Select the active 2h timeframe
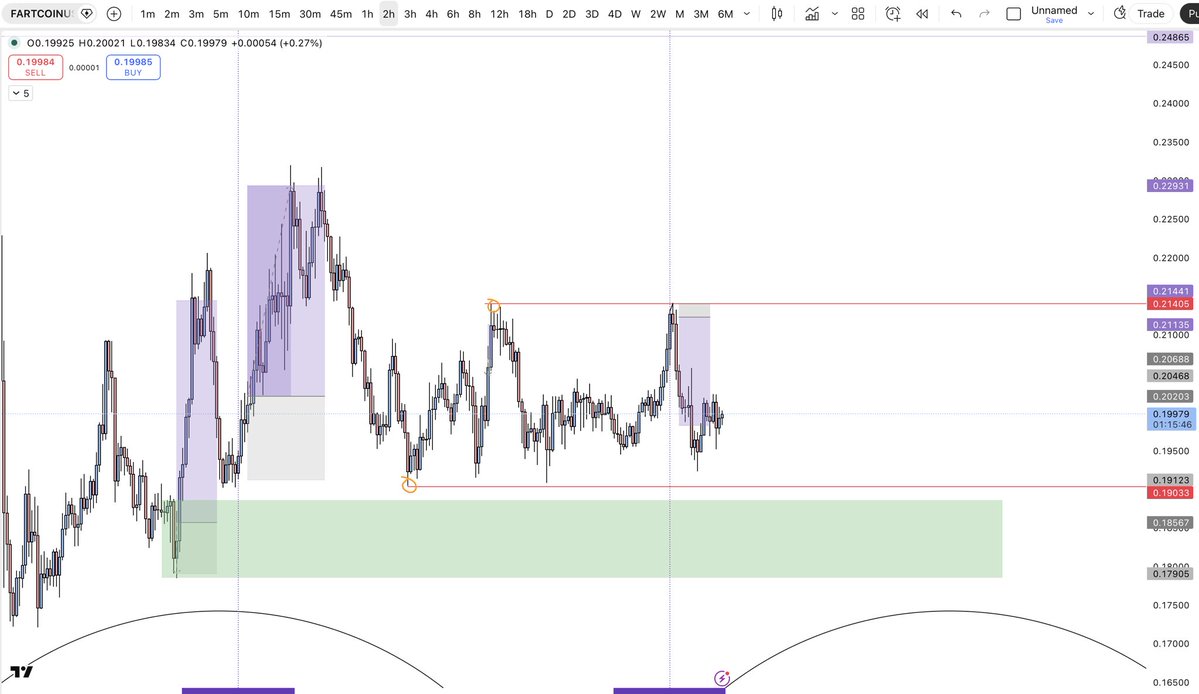1199x694 pixels. coord(388,14)
